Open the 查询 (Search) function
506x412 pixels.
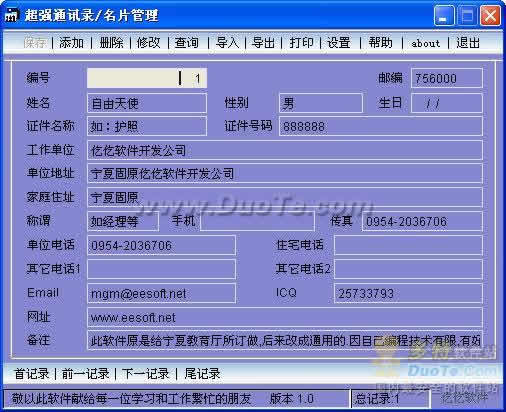pyautogui.click(x=187, y=43)
